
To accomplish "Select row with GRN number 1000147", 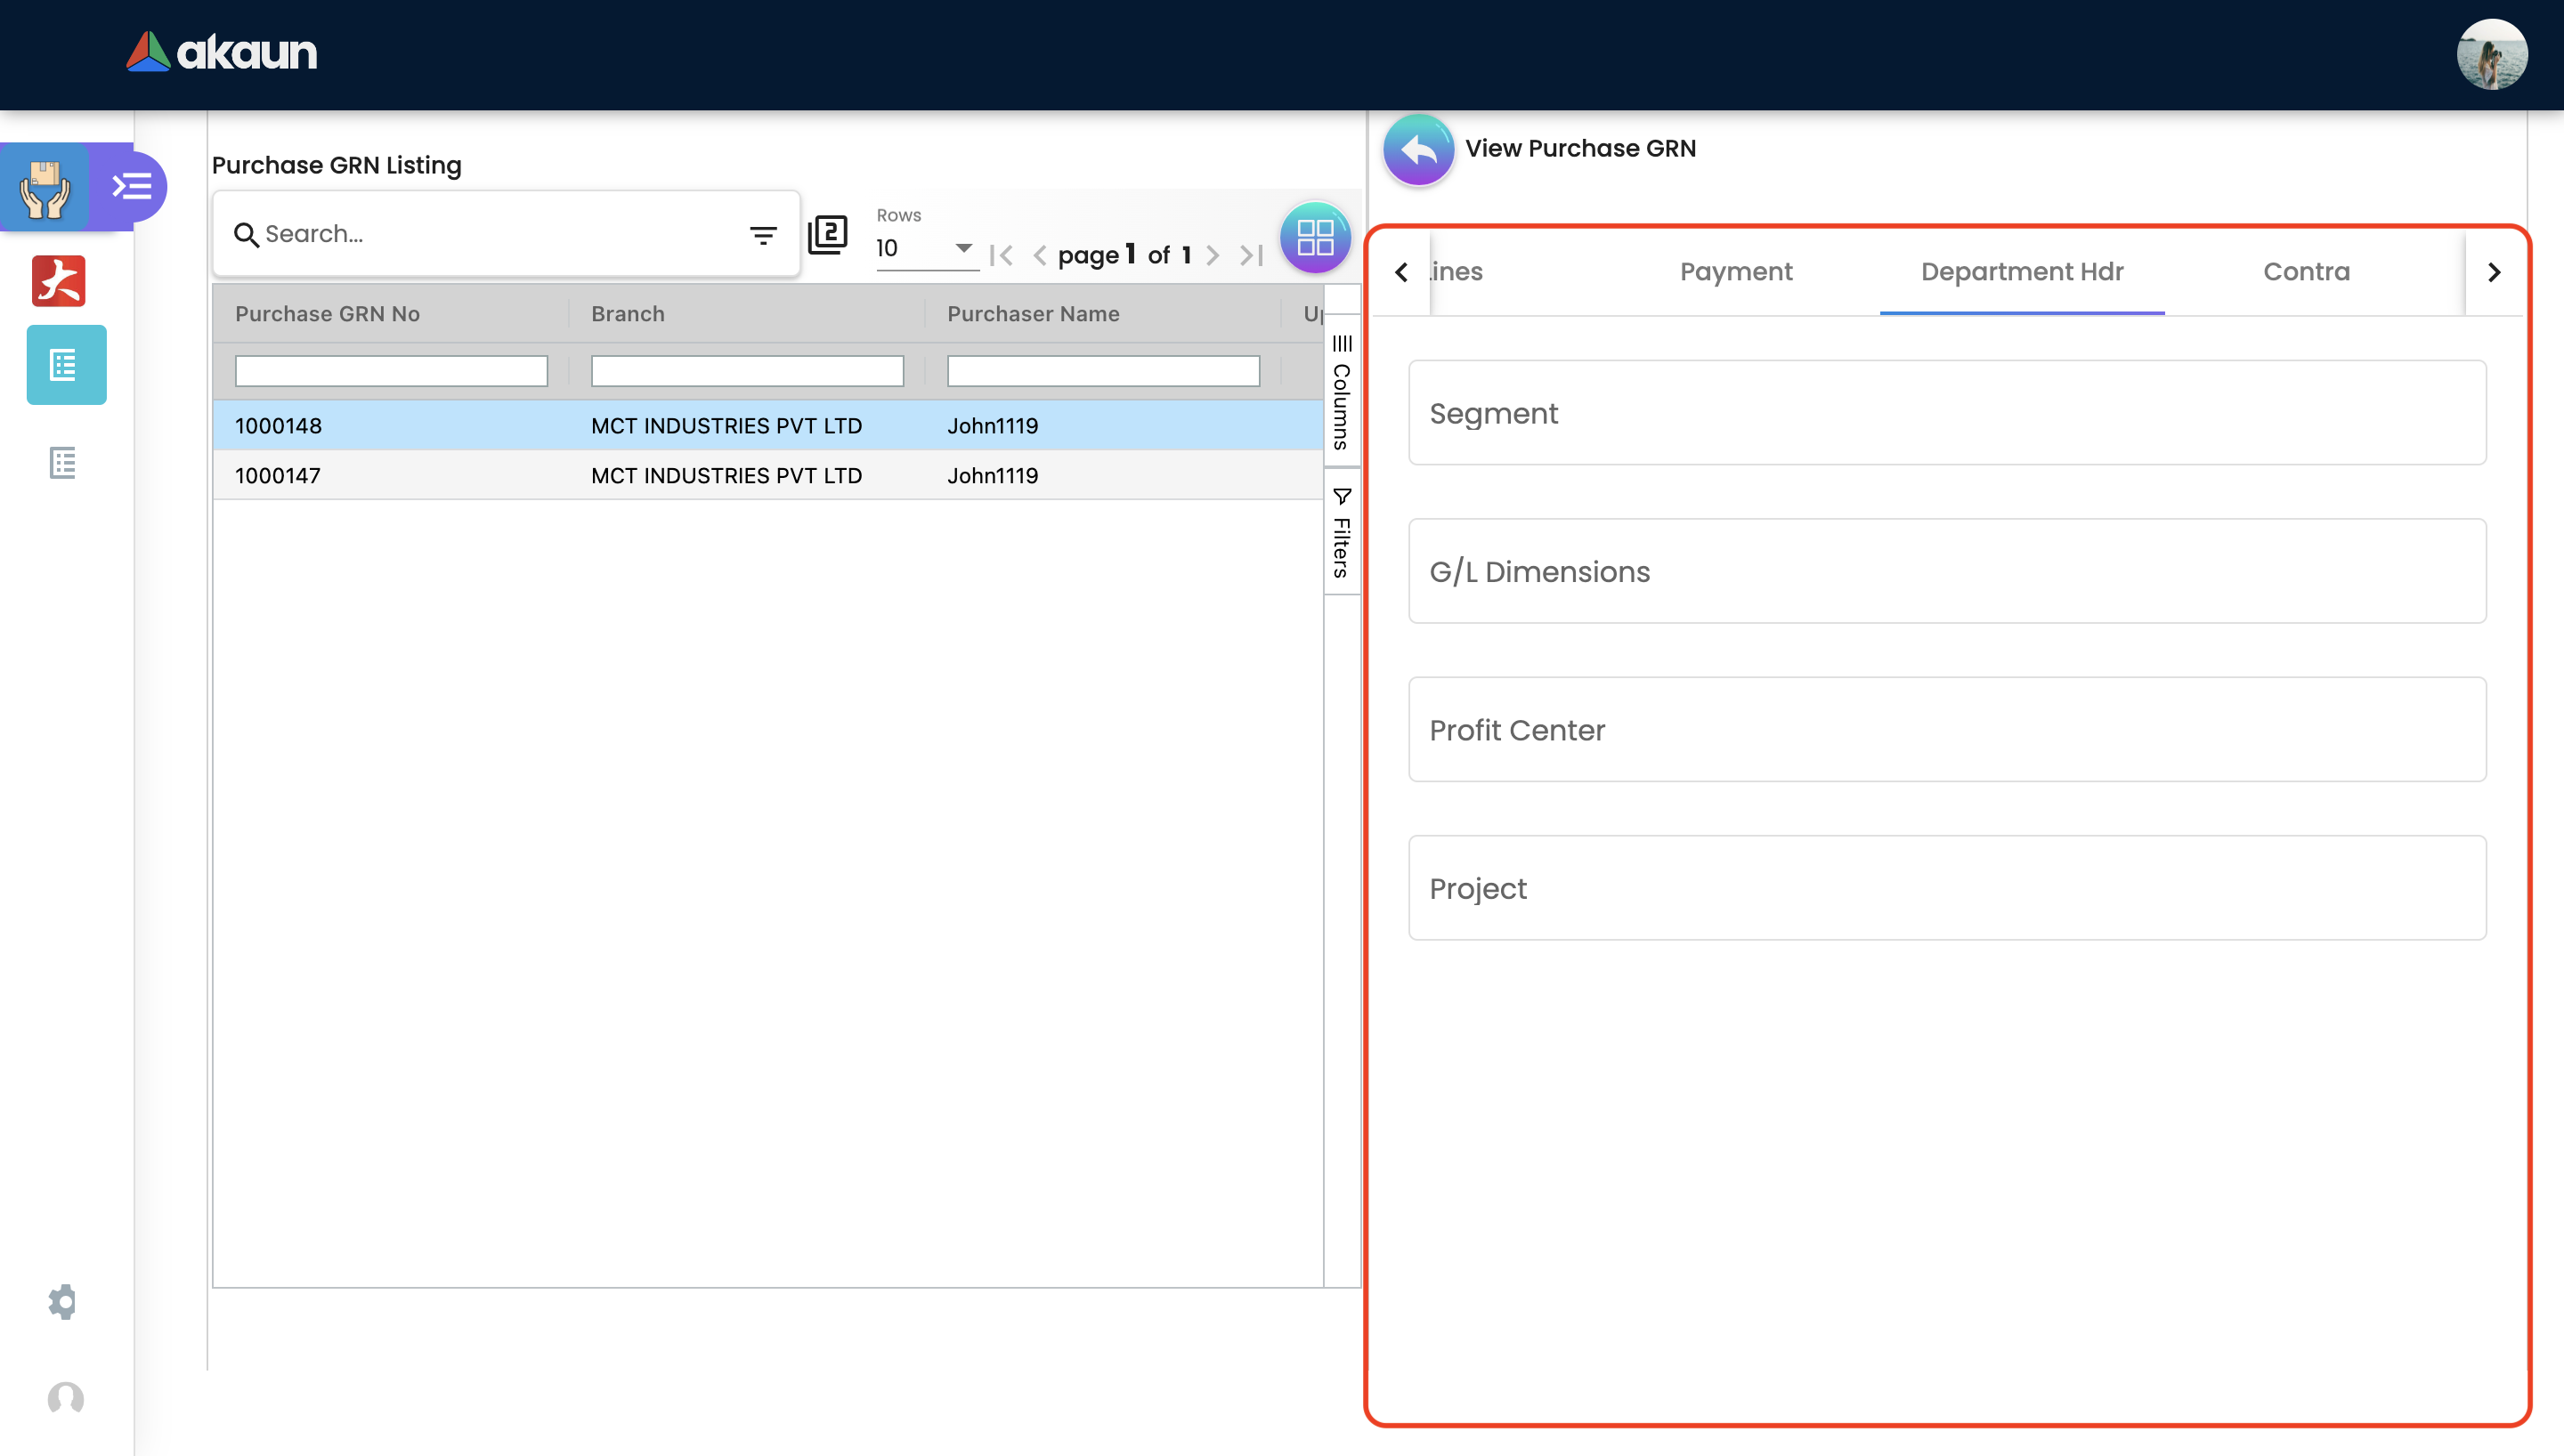I will (x=278, y=476).
